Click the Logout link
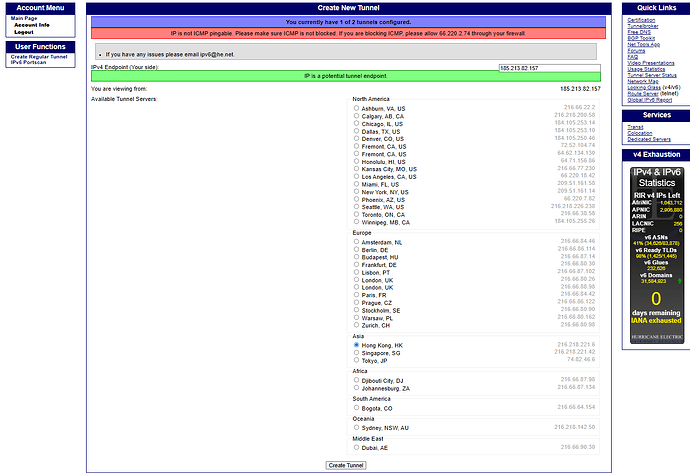 (24, 32)
